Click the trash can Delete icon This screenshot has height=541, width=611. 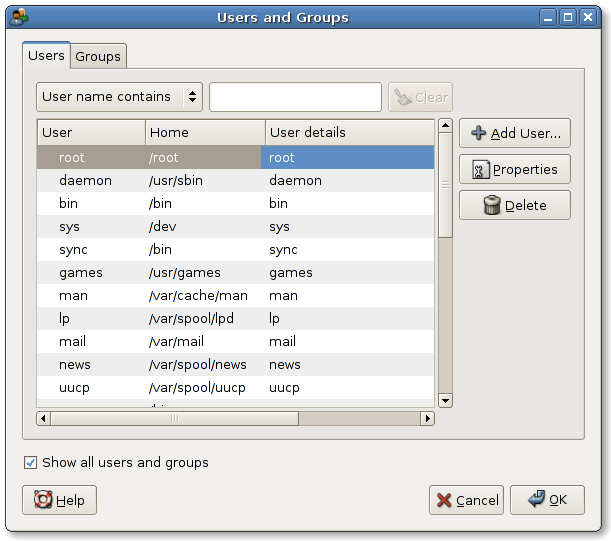click(x=491, y=205)
